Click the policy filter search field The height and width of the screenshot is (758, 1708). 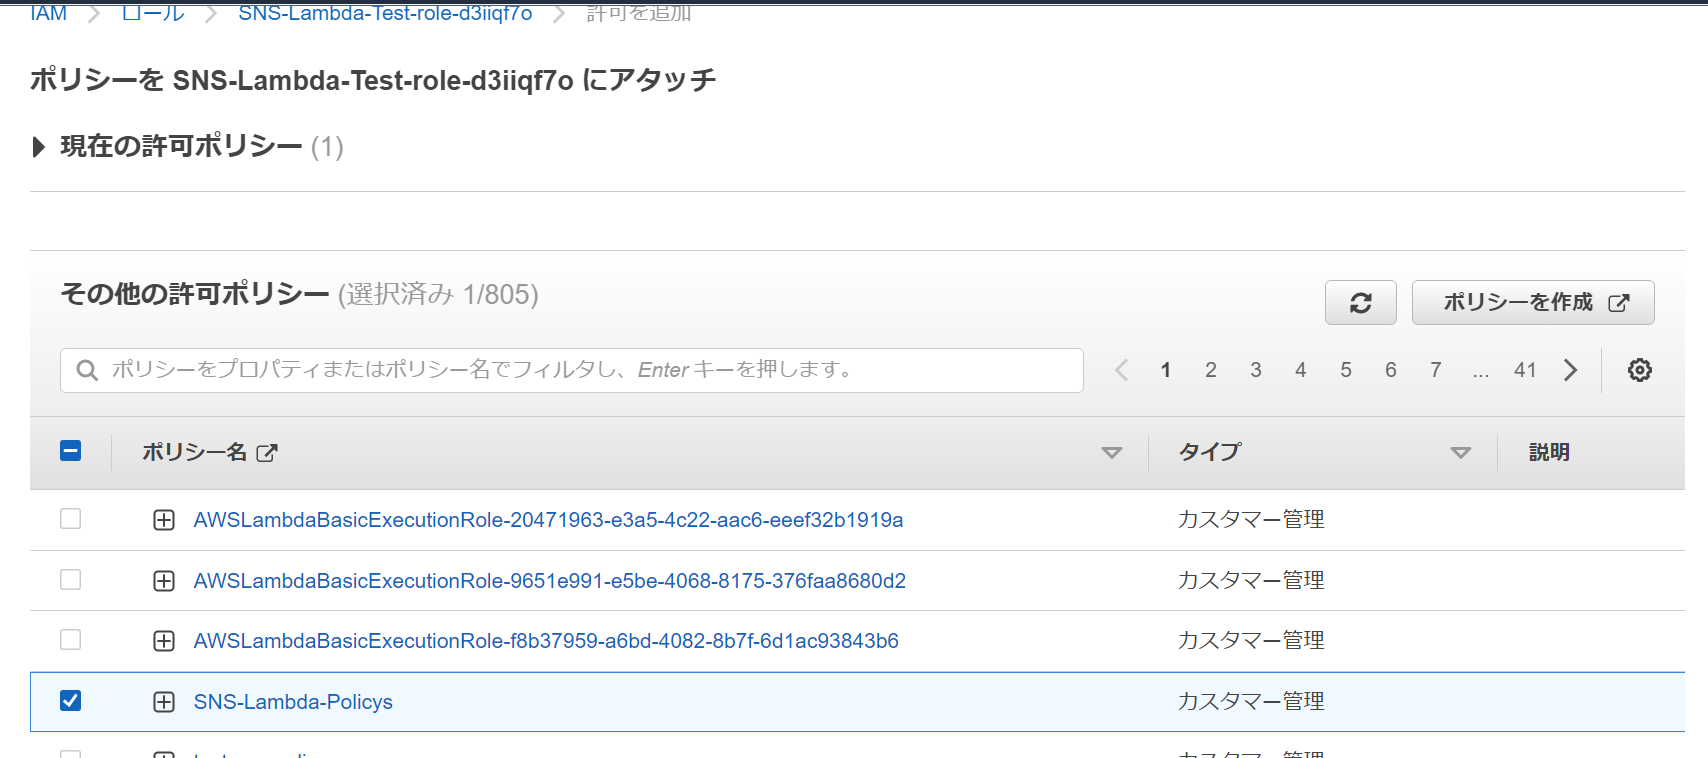click(x=572, y=370)
